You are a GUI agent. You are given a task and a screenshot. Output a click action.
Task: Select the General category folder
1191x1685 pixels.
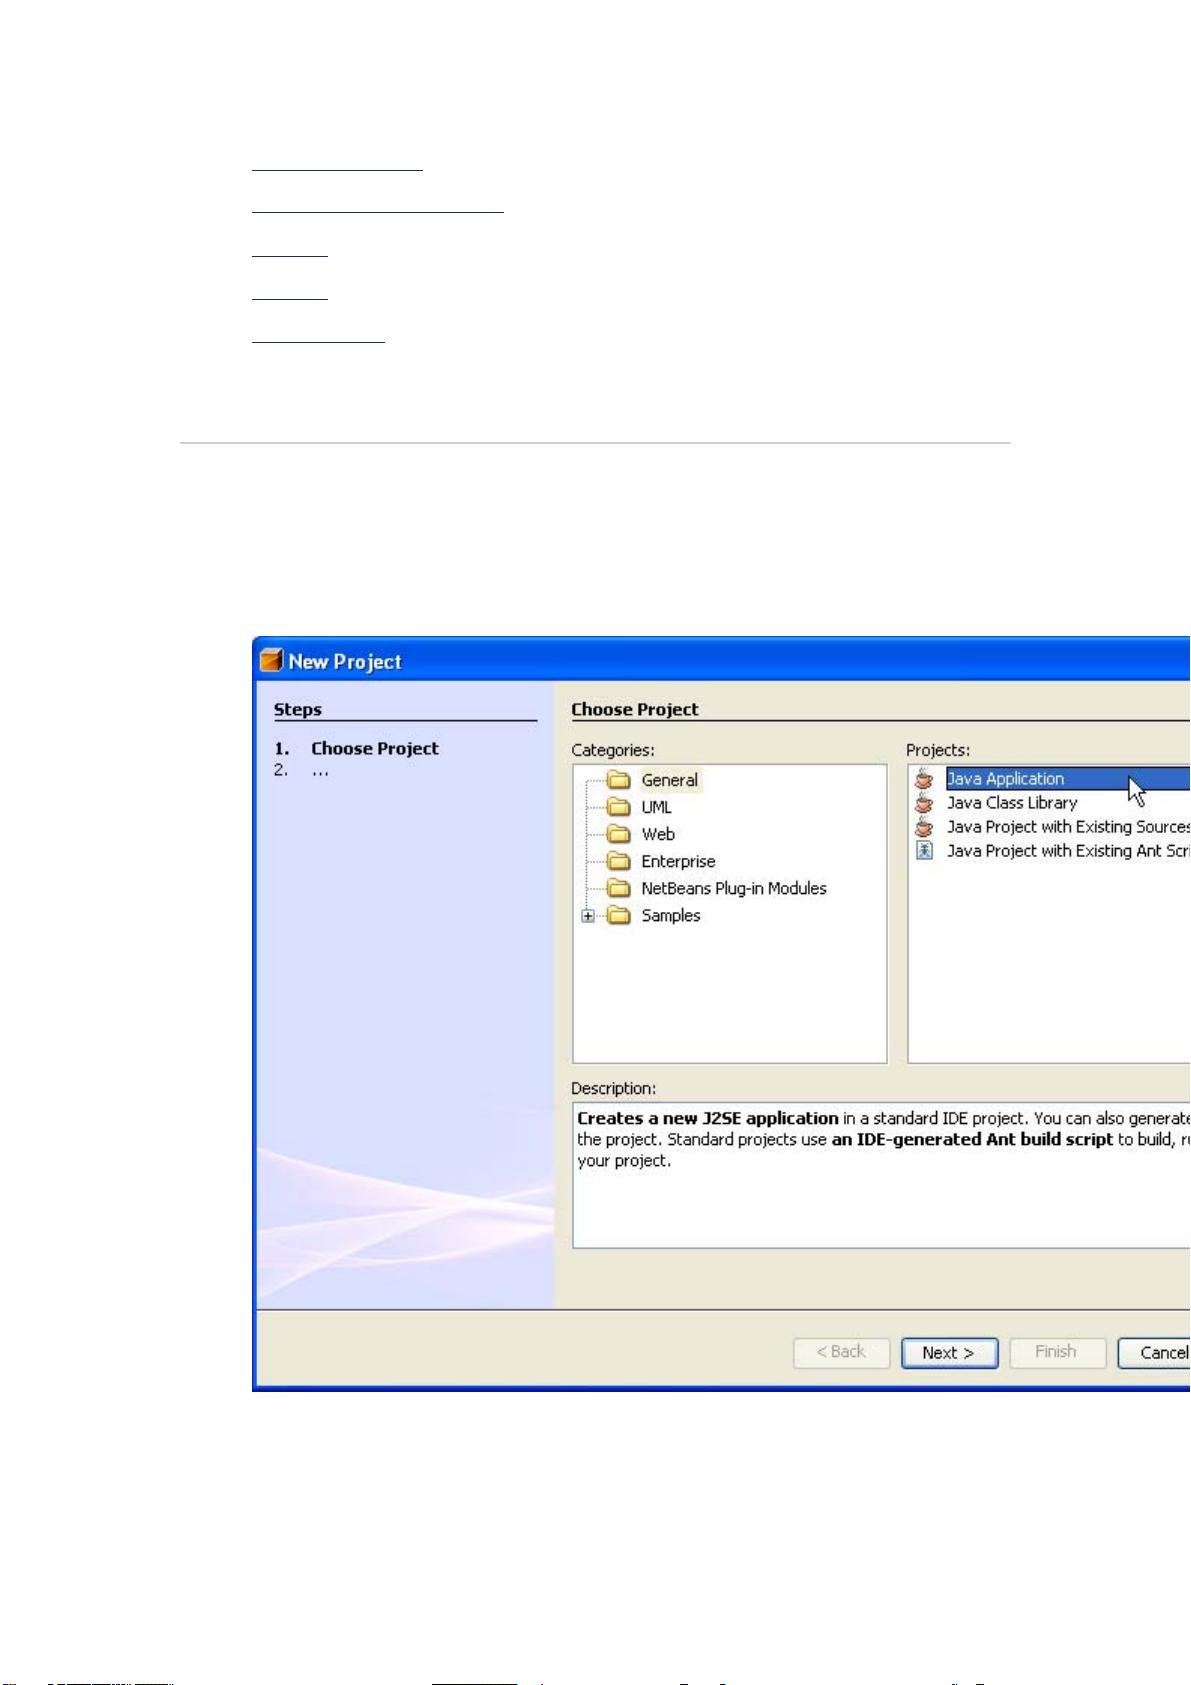[x=653, y=780]
